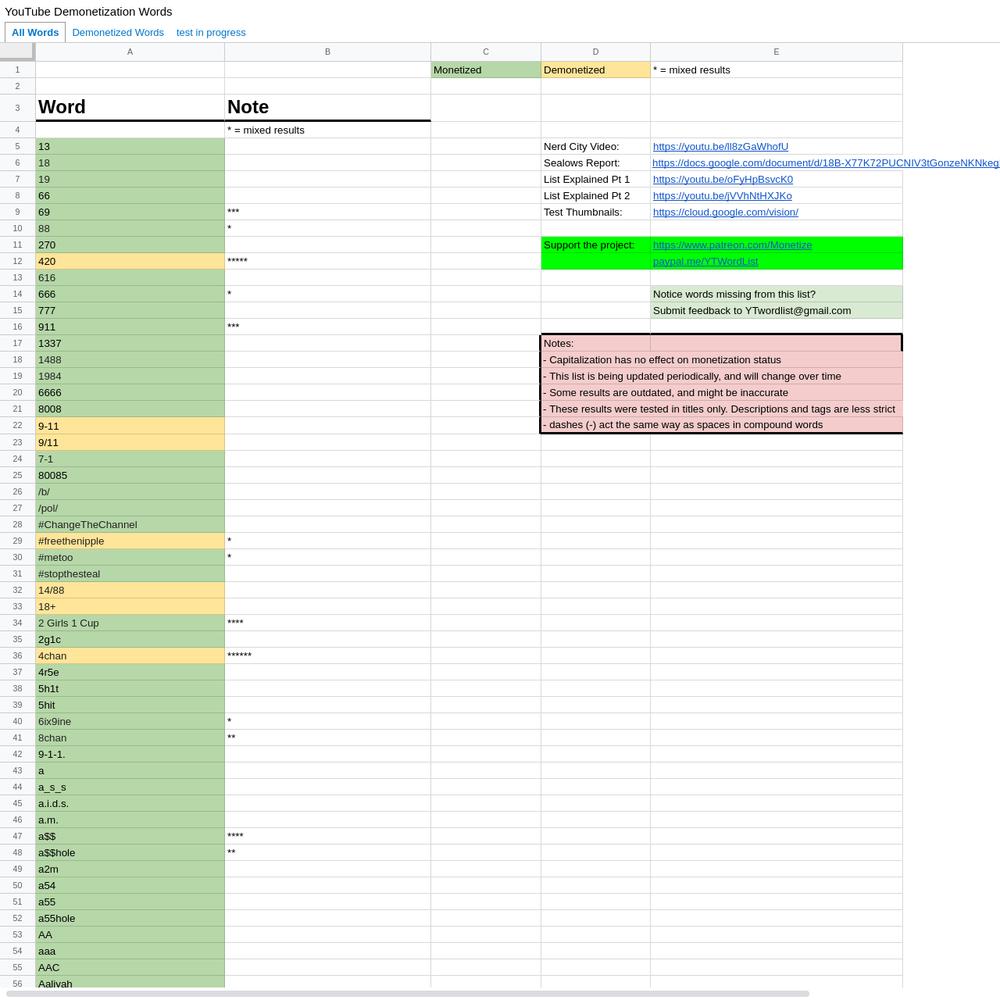Click the Nerd City Video label cell
Screen dimensions: 1000x1000
click(596, 147)
